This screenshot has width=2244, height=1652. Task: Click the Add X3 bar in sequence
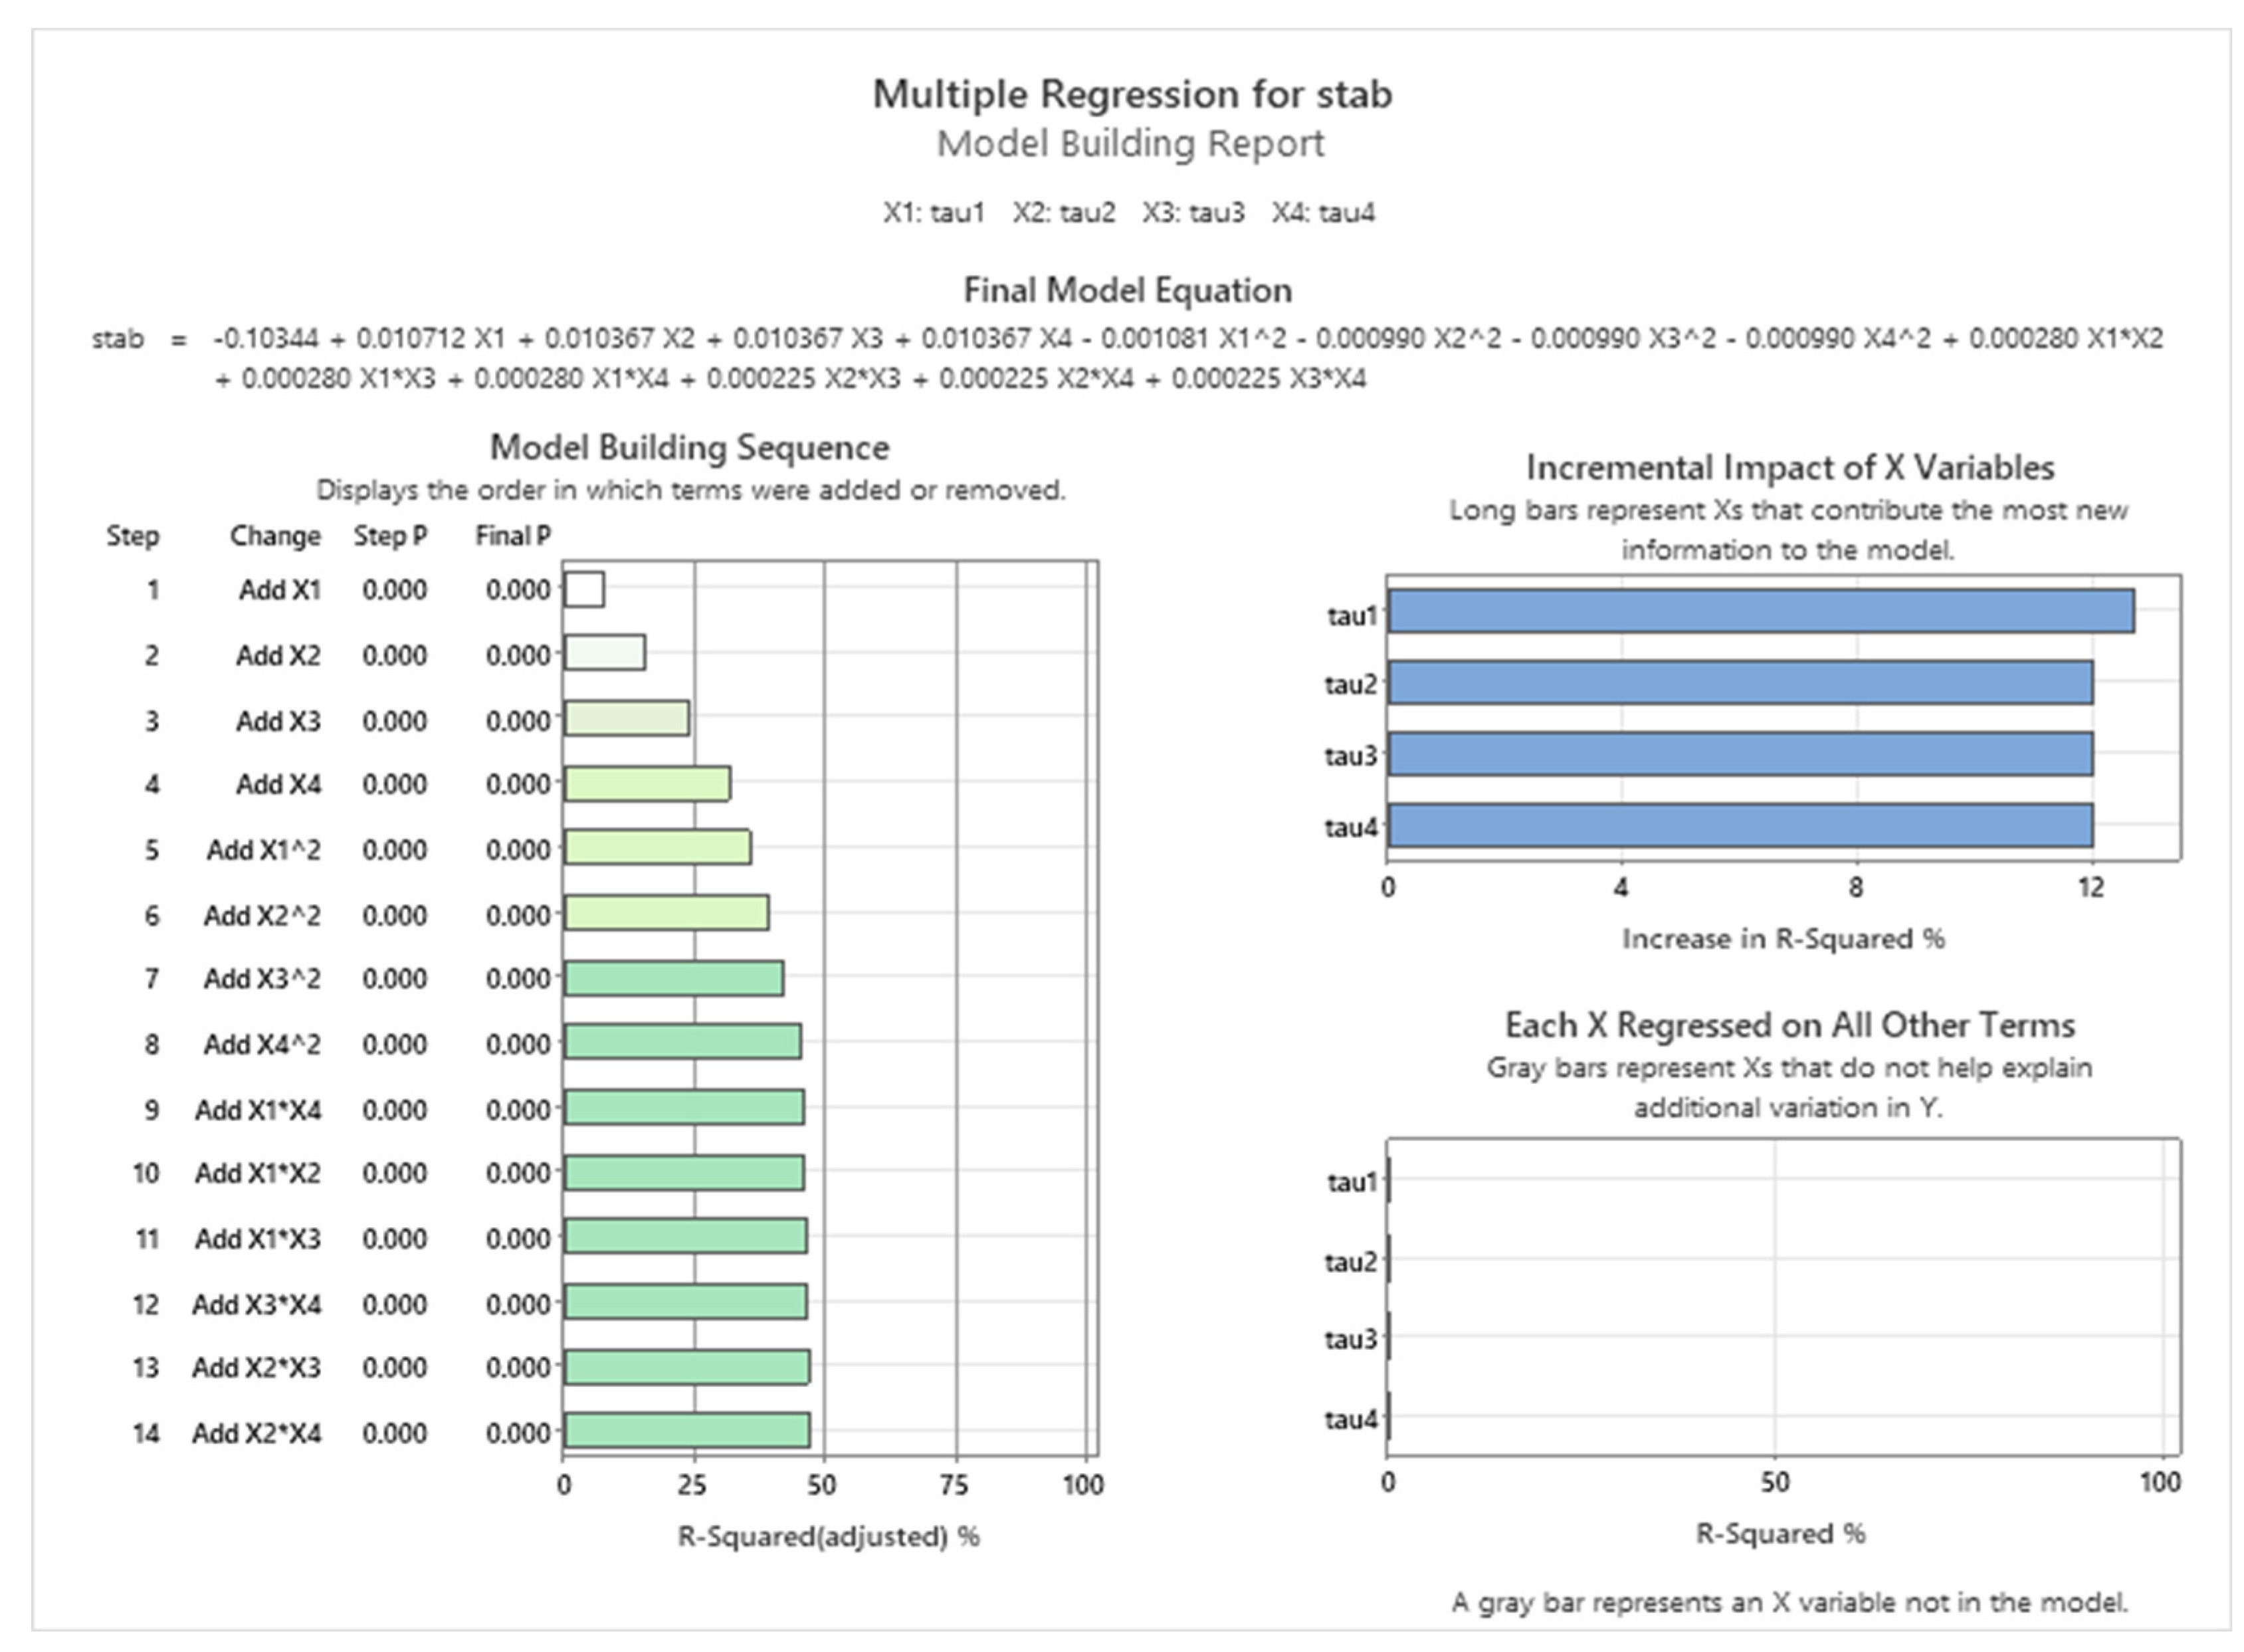tap(626, 719)
